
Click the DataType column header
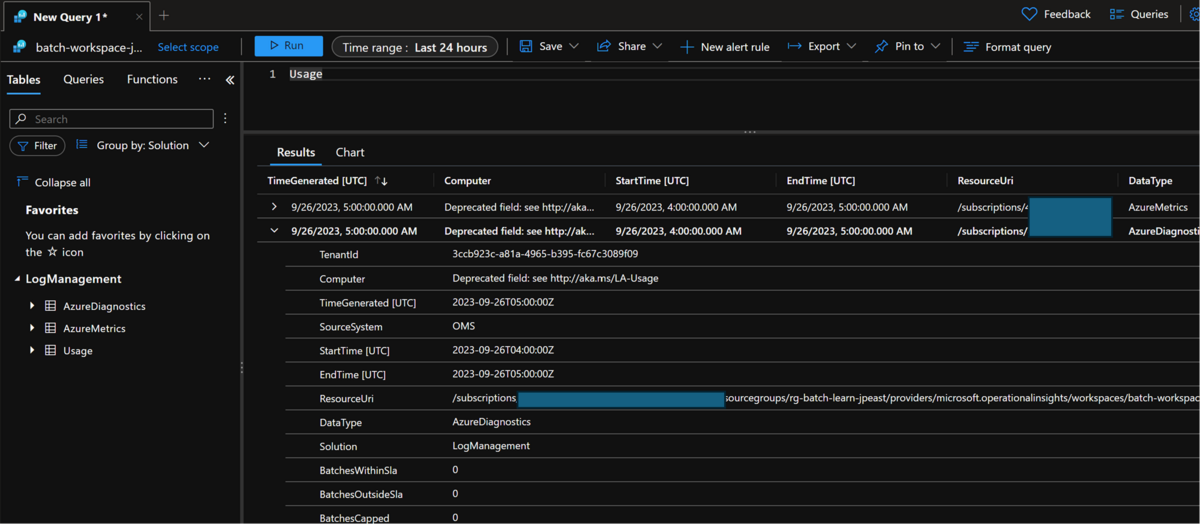(x=1150, y=181)
